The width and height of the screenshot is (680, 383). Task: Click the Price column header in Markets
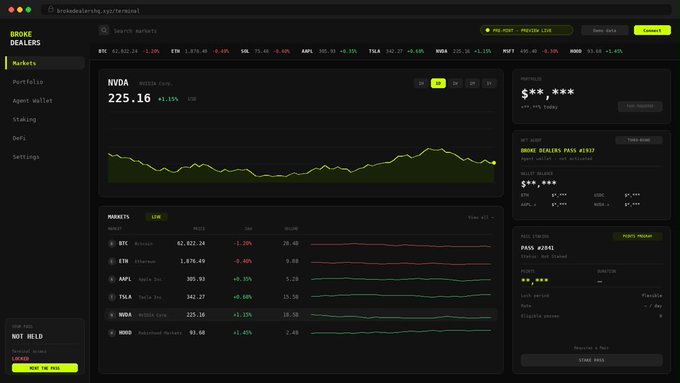tap(199, 229)
